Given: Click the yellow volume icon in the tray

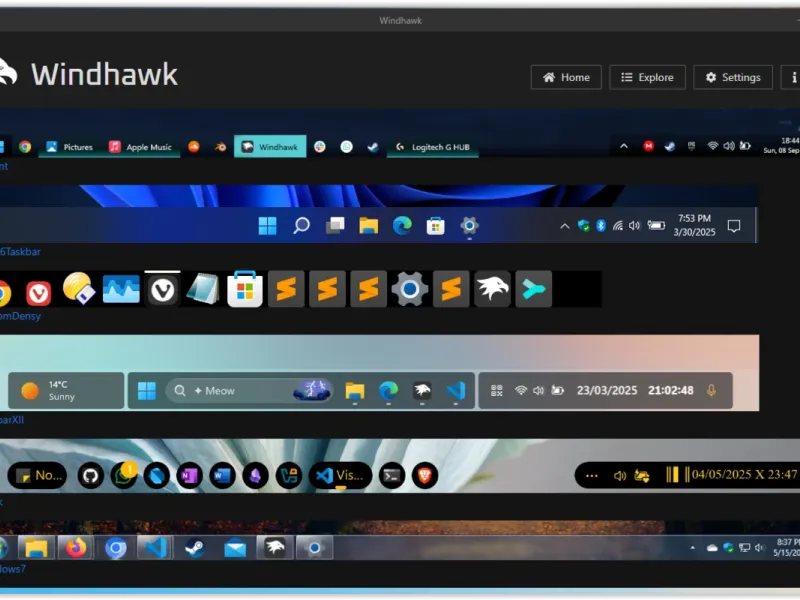Looking at the screenshot, I should click(x=619, y=476).
